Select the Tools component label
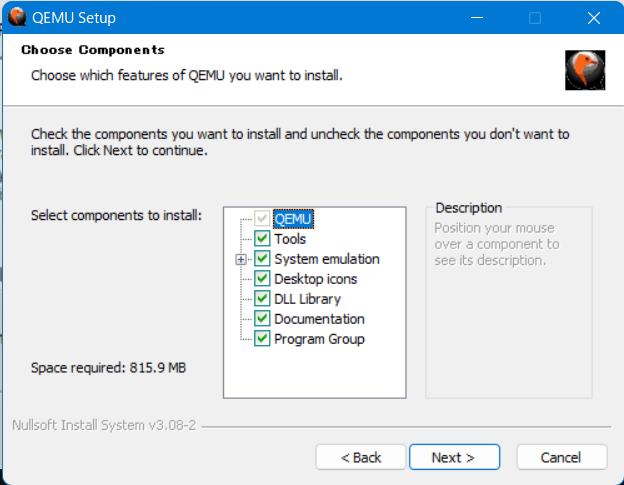 290,239
